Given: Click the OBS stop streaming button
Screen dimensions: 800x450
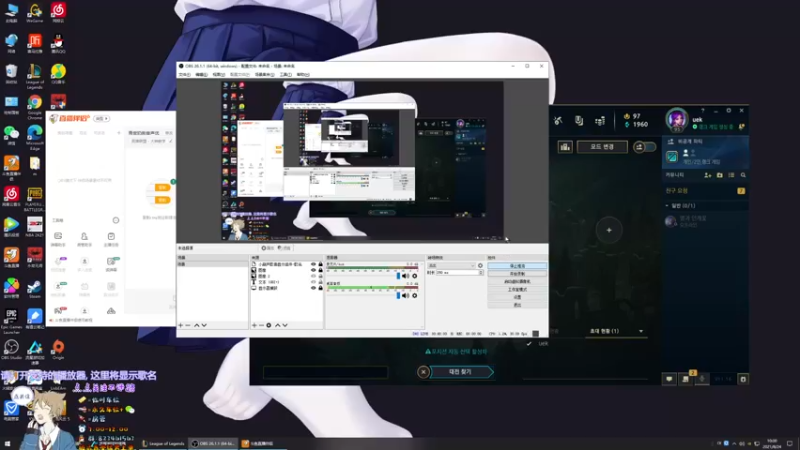Looking at the screenshot, I should [x=517, y=266].
